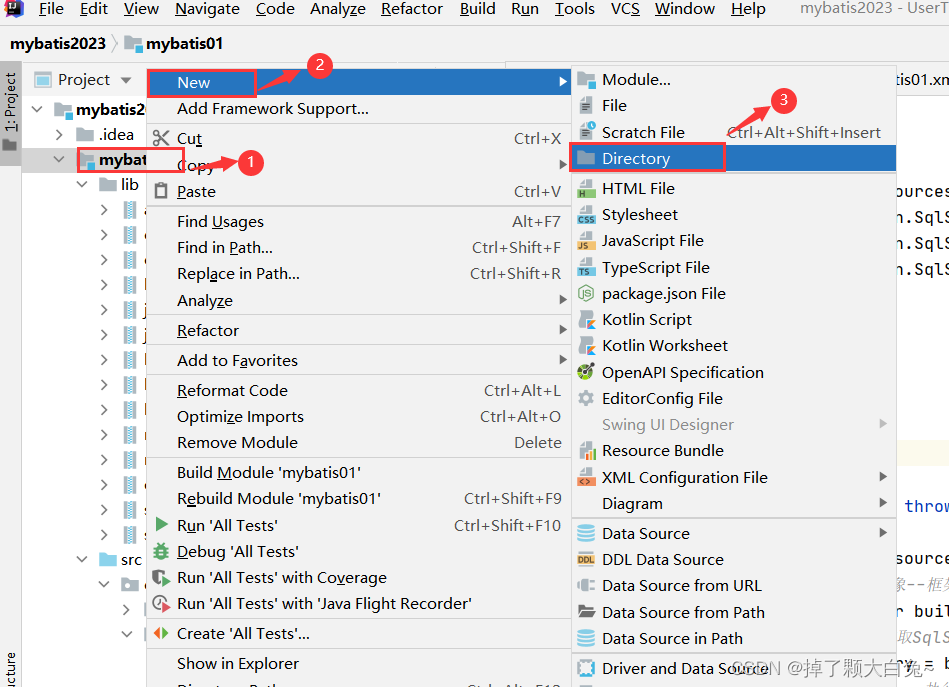This screenshot has height=687, width=949.
Task: Click the Debug 'All Tests' bug icon
Action: tap(161, 551)
